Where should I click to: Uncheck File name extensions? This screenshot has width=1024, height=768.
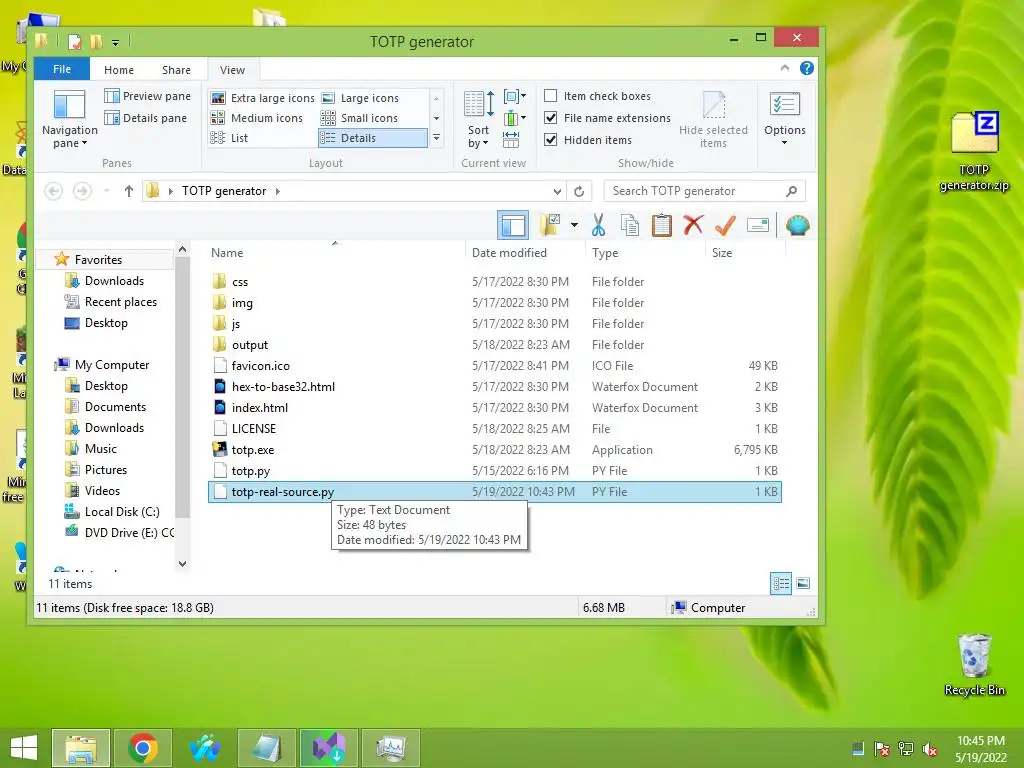[551, 118]
